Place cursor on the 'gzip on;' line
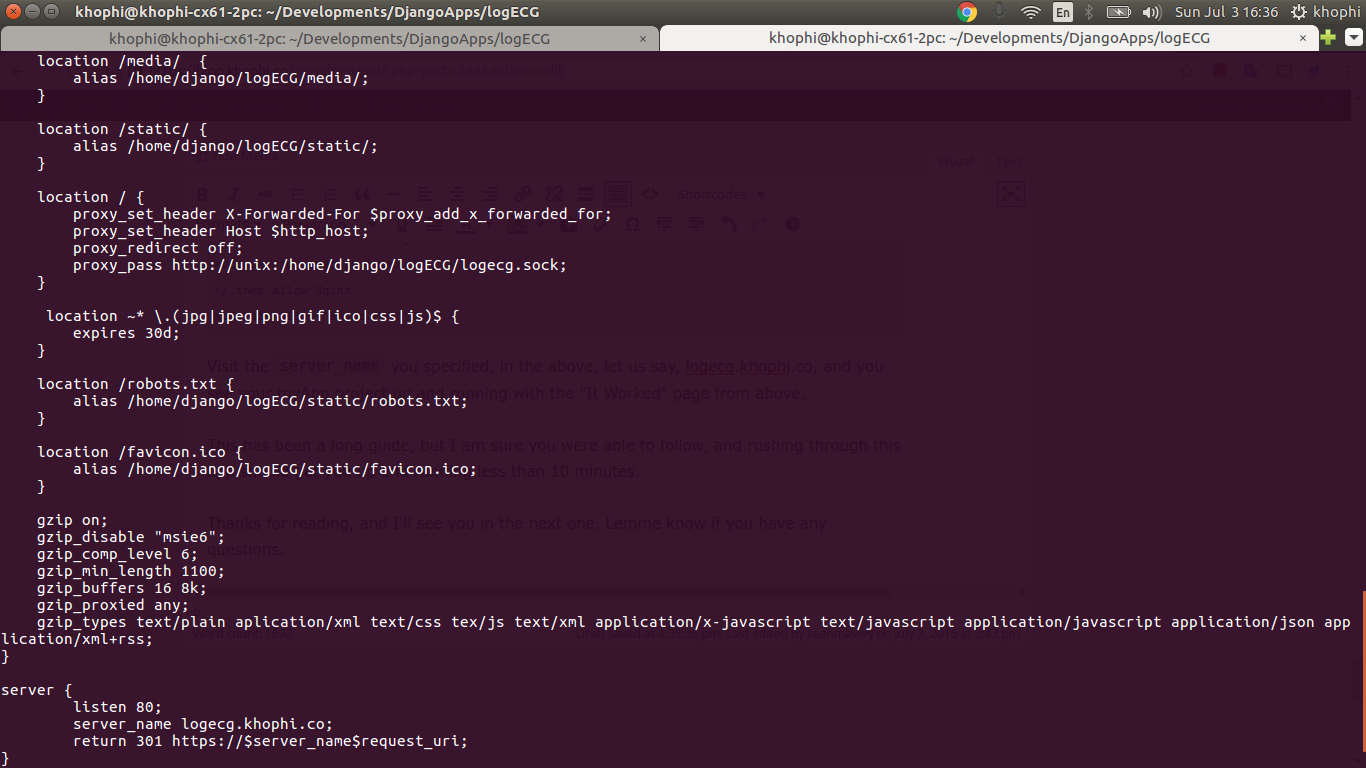Viewport: 1366px width, 768px height. pos(72,520)
